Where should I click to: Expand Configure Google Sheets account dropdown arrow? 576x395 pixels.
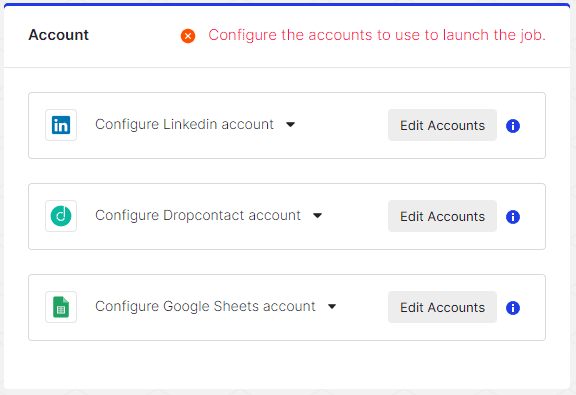[x=332, y=306]
